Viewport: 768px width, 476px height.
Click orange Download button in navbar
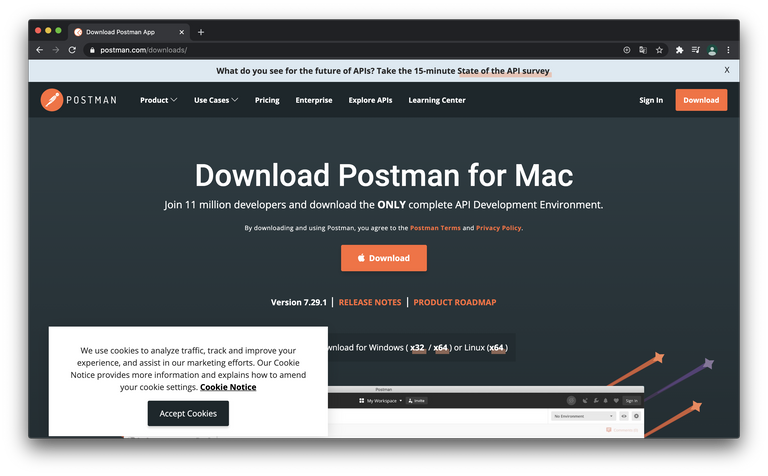(701, 100)
